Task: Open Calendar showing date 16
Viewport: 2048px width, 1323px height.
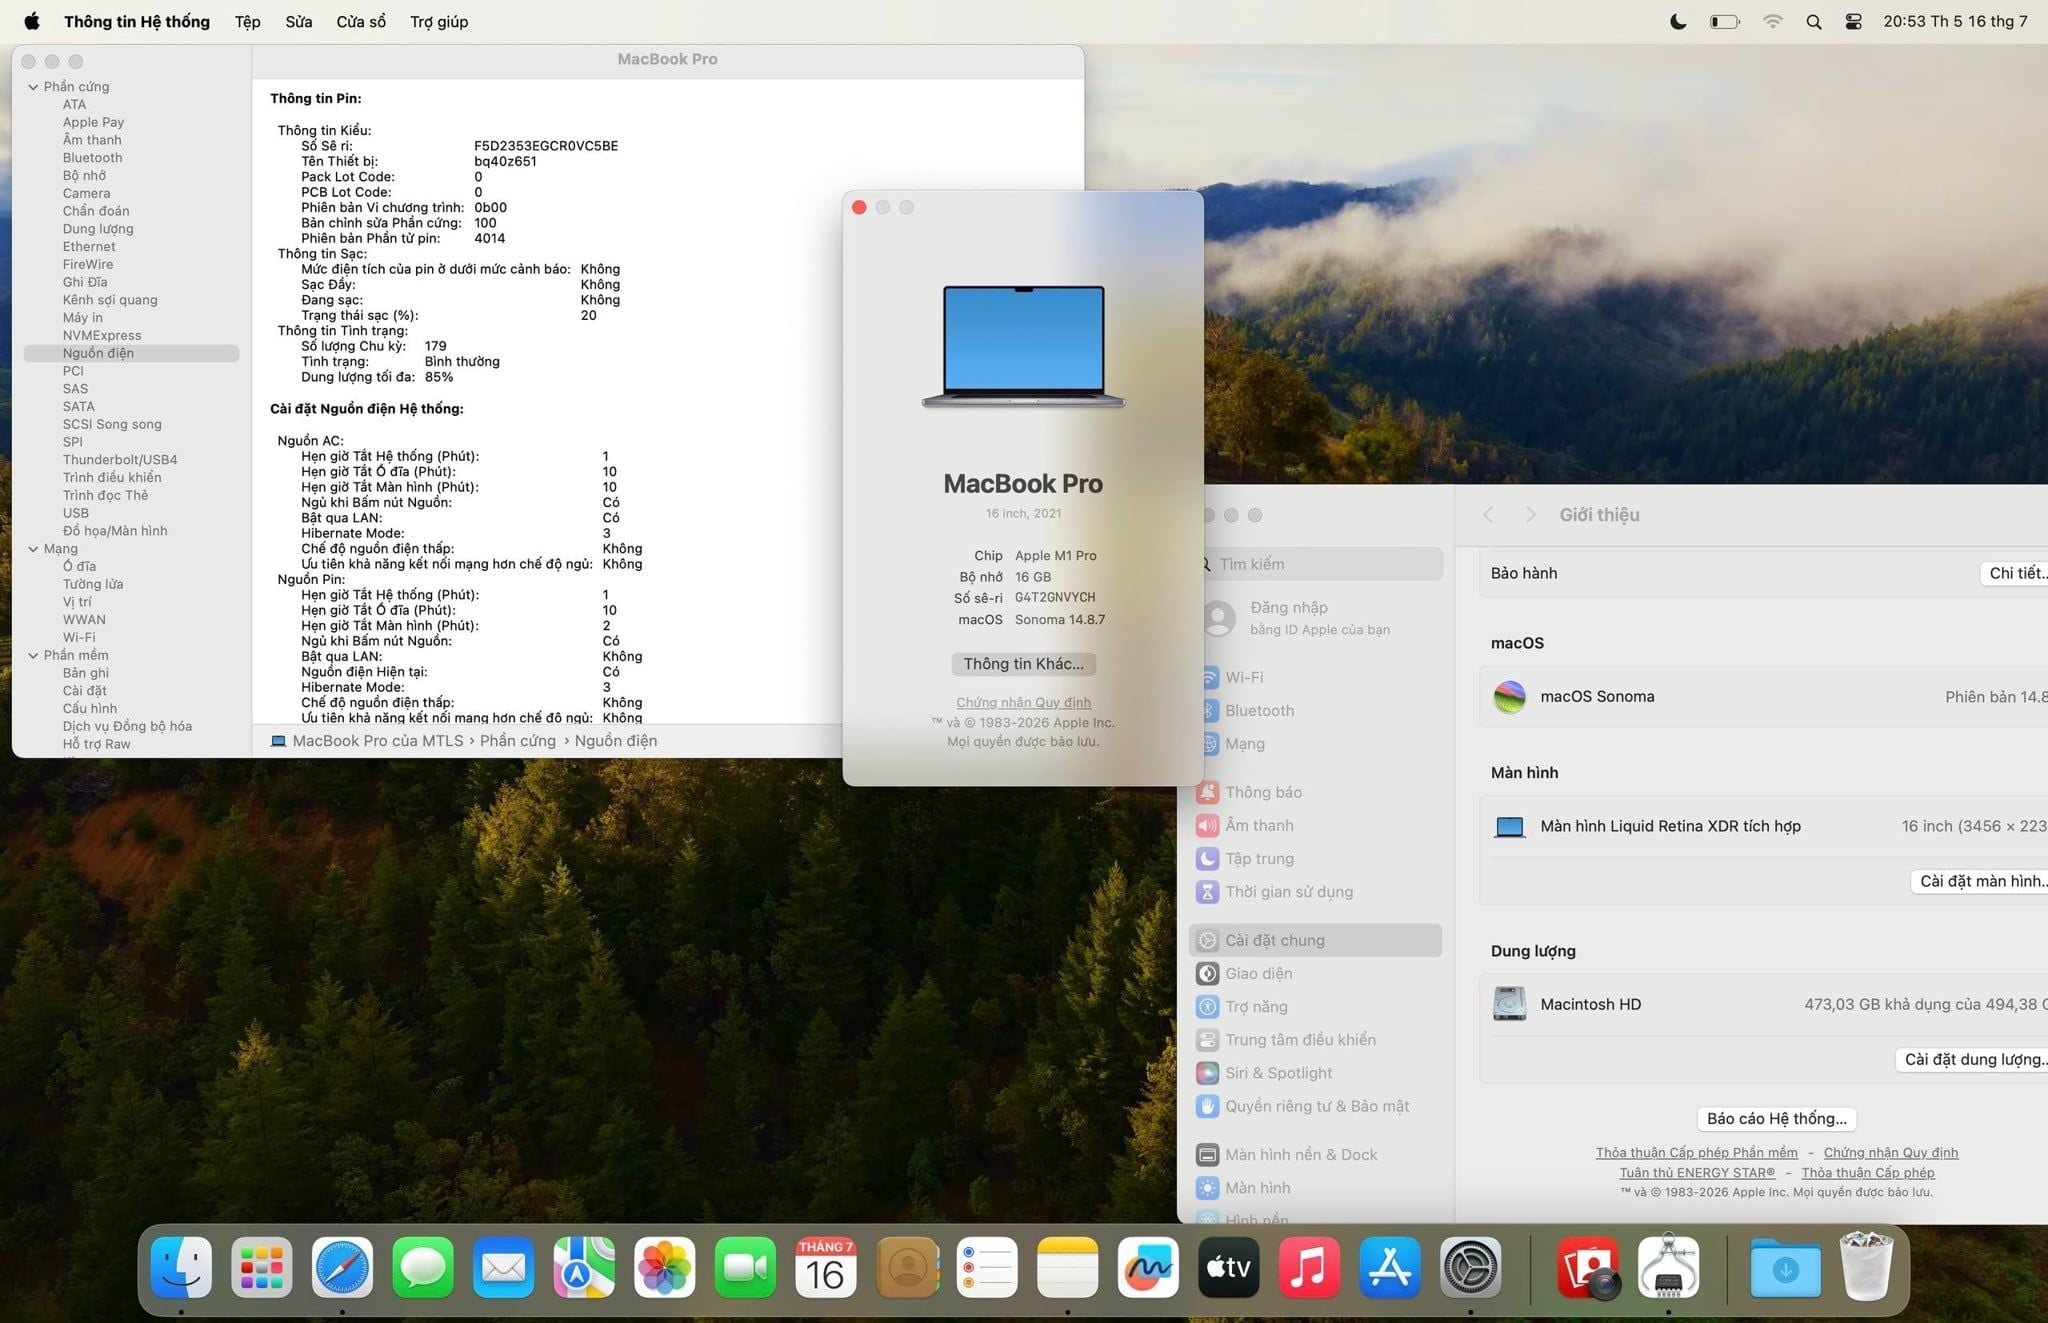Action: pyautogui.click(x=826, y=1267)
